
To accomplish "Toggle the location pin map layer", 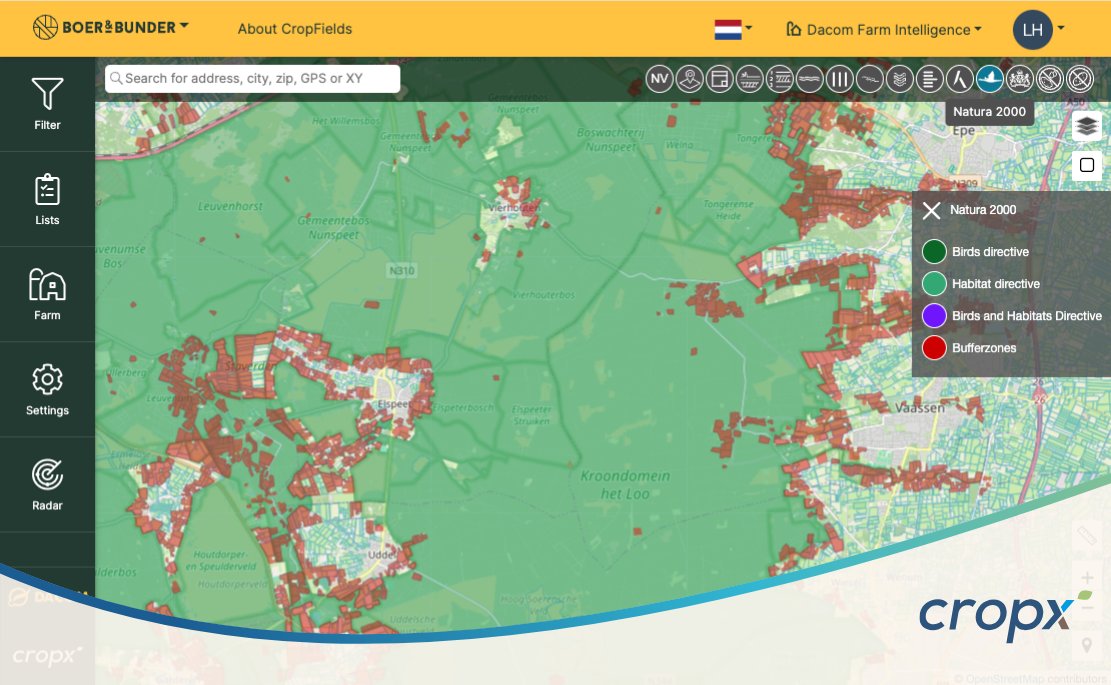I will click(689, 79).
